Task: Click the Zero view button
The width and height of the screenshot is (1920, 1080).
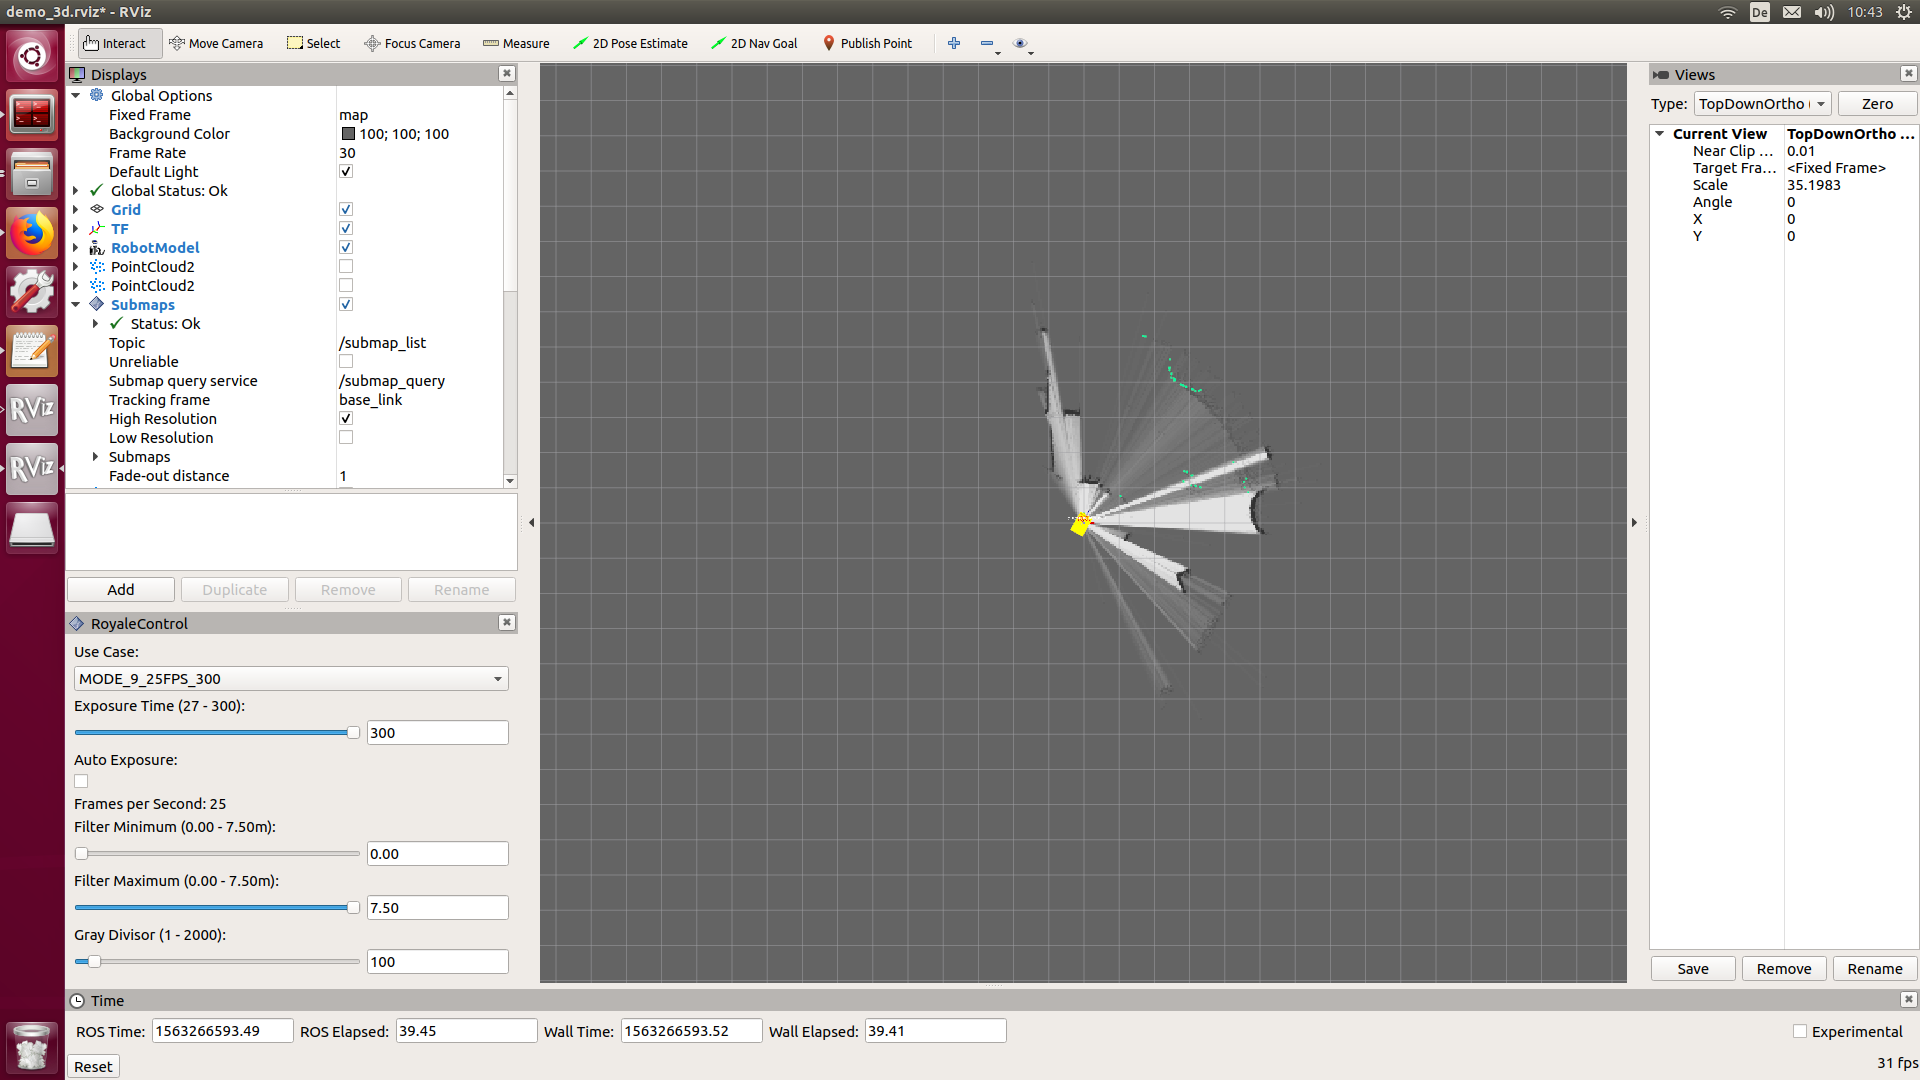Action: (1877, 104)
